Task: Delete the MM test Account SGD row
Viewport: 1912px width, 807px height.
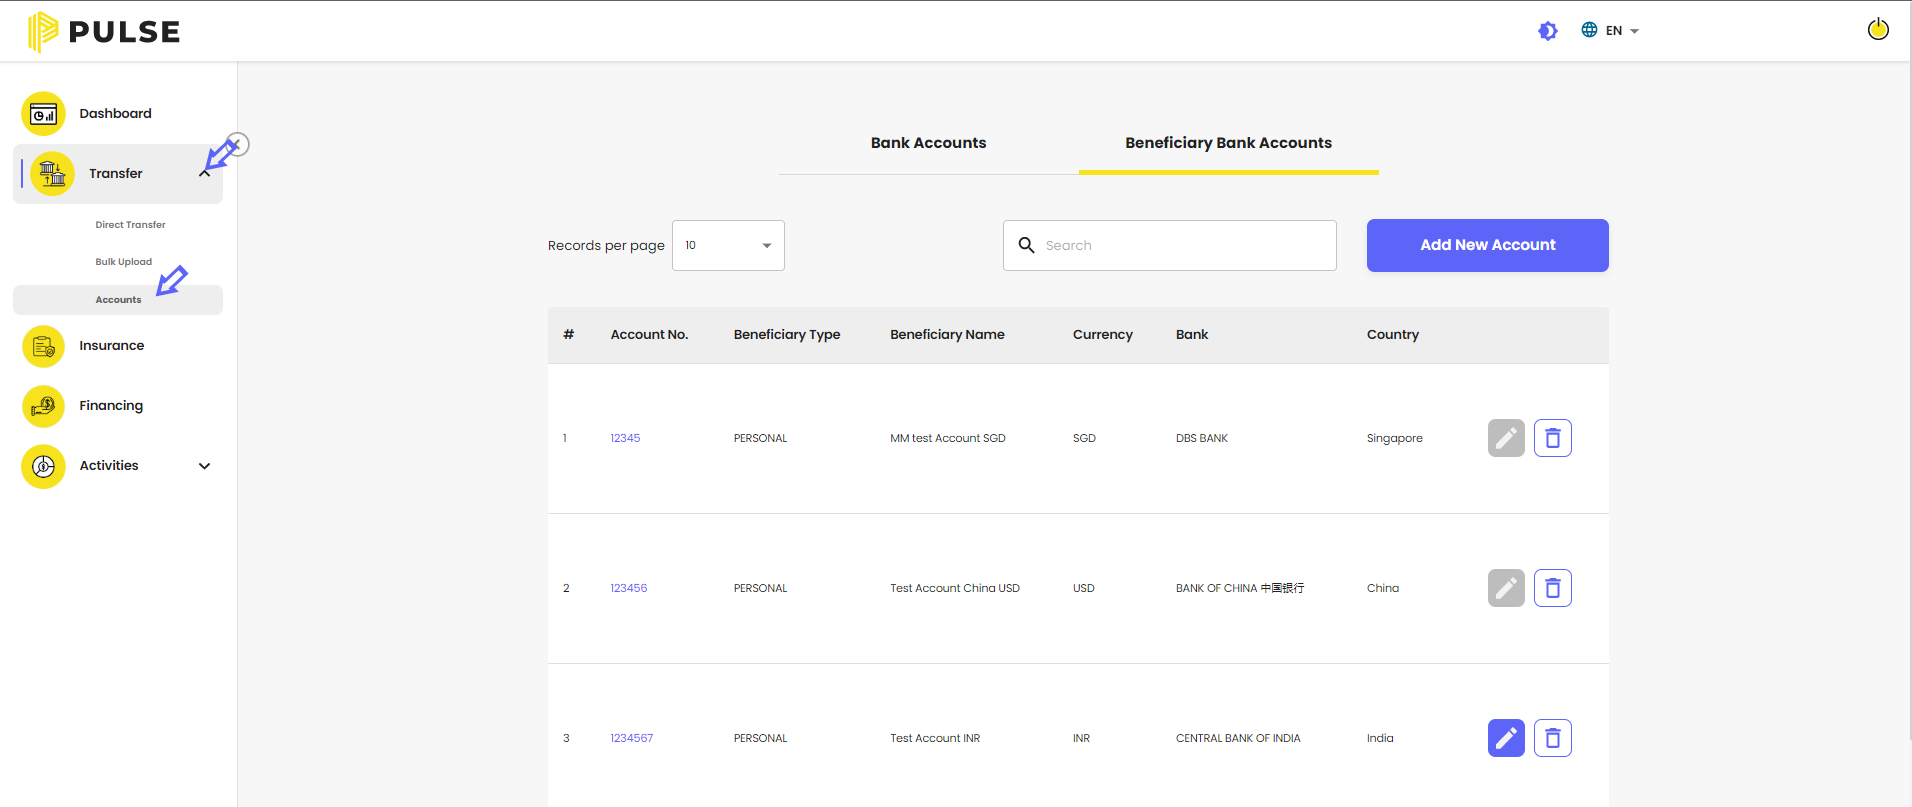Action: [1553, 438]
